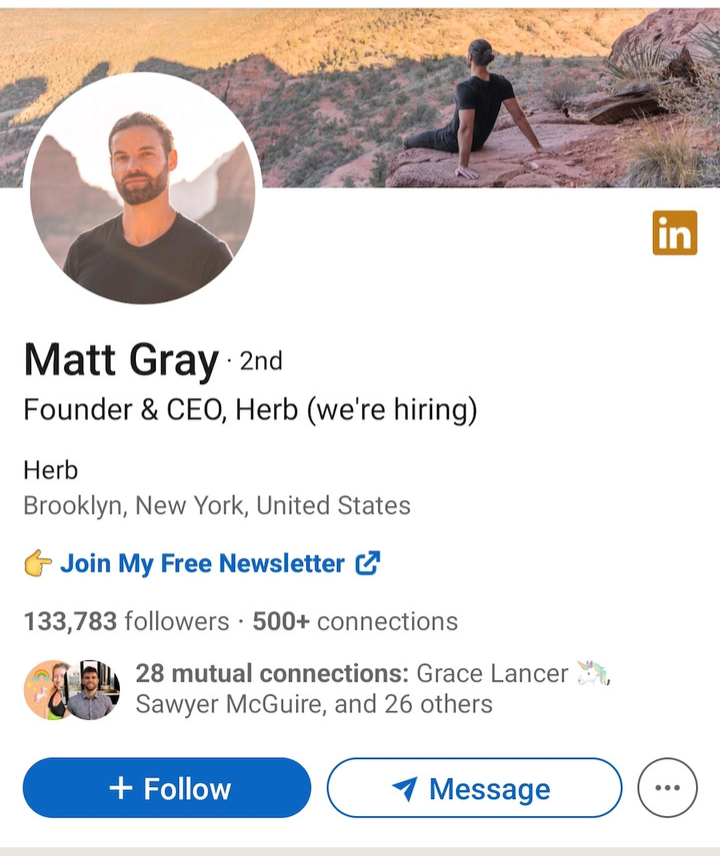Open the three-dot more options button

pyautogui.click(x=667, y=787)
